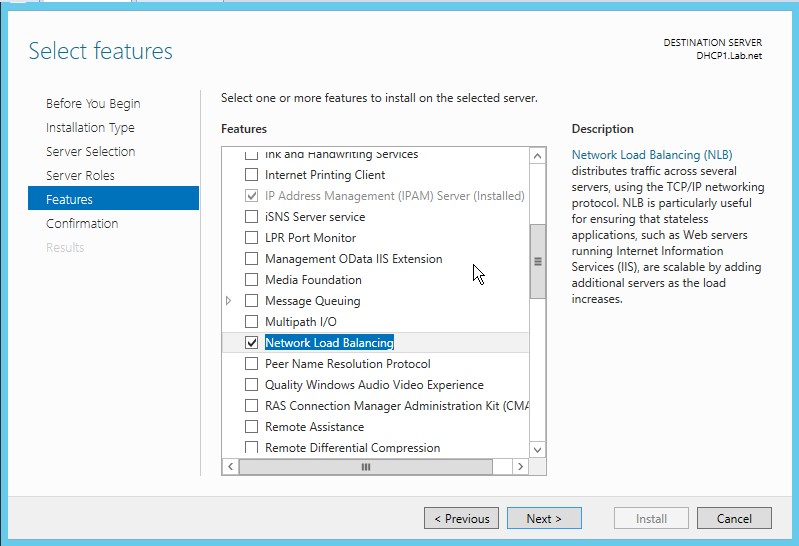Image resolution: width=799 pixels, height=546 pixels.
Task: Expand the Message Queuing tree node
Action: (229, 301)
